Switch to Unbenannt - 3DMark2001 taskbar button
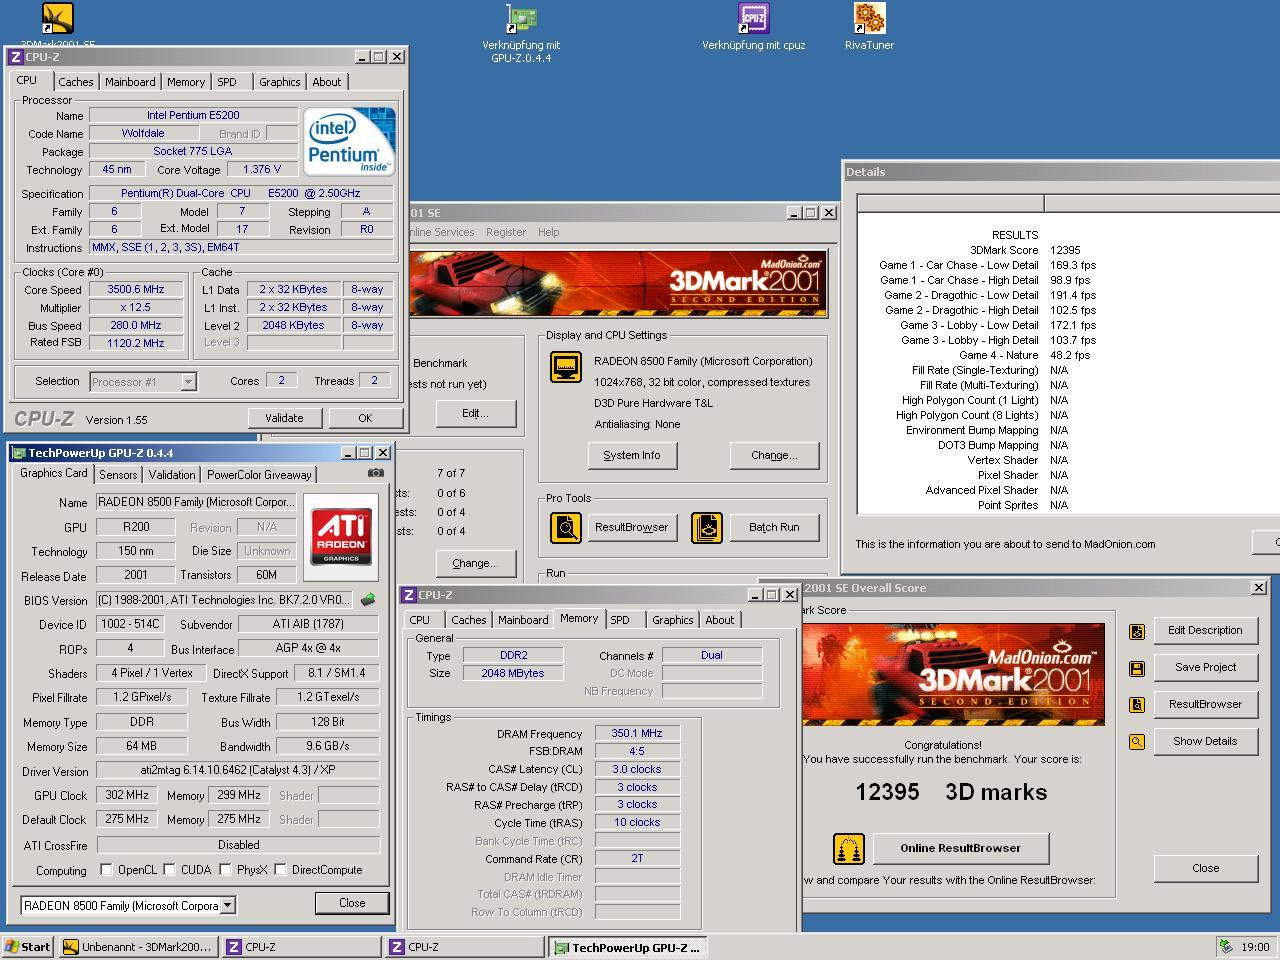 tap(138, 947)
